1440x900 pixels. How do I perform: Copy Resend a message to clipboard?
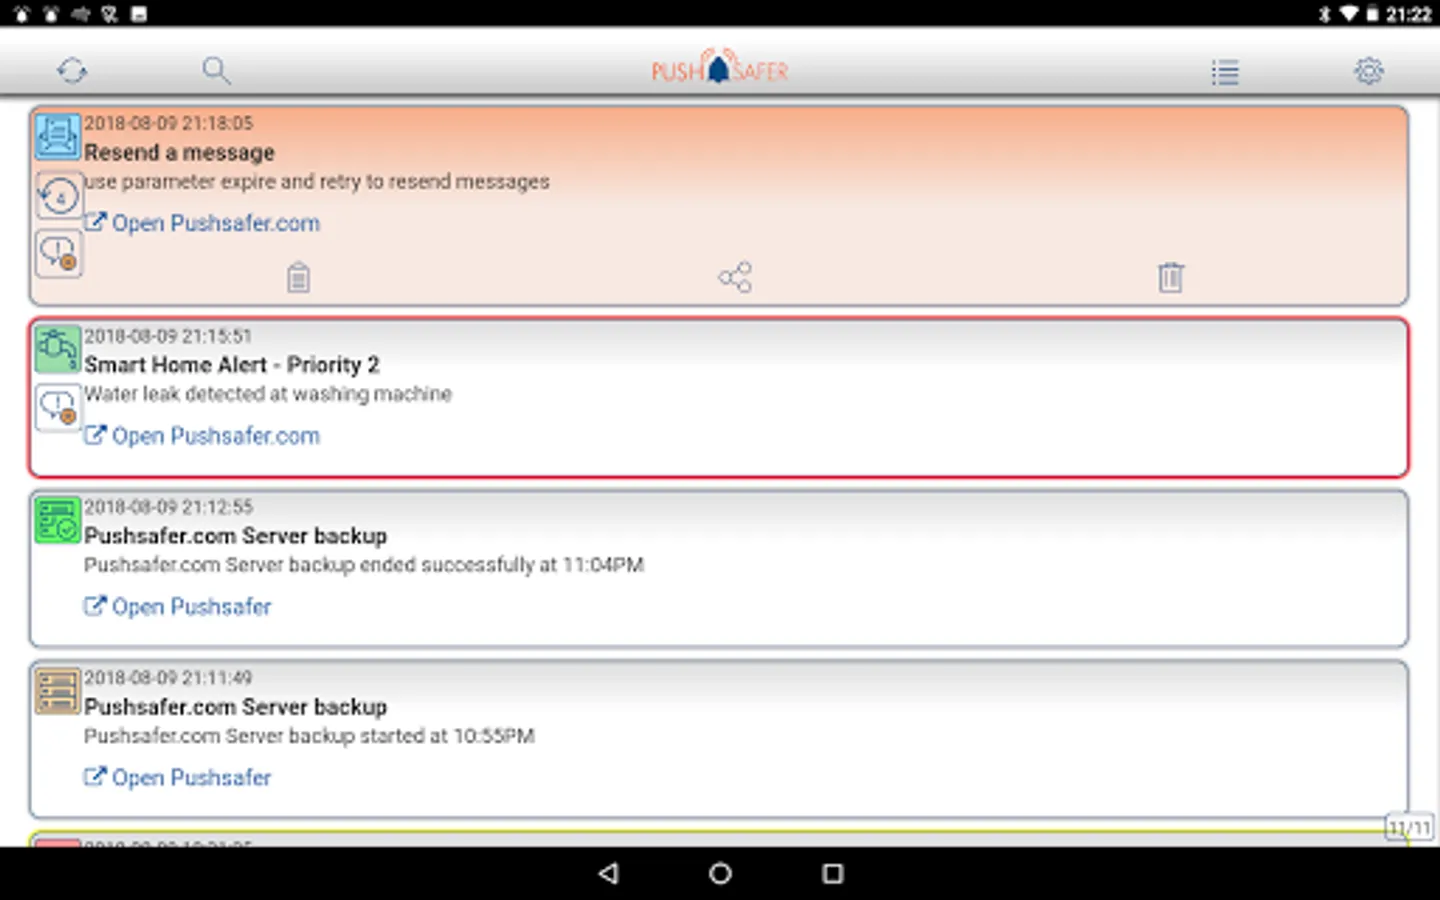[298, 277]
